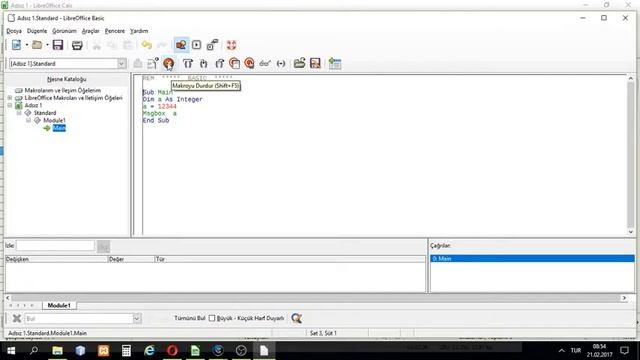
Task: Click the Save BASIC source icon
Action: coord(315,63)
